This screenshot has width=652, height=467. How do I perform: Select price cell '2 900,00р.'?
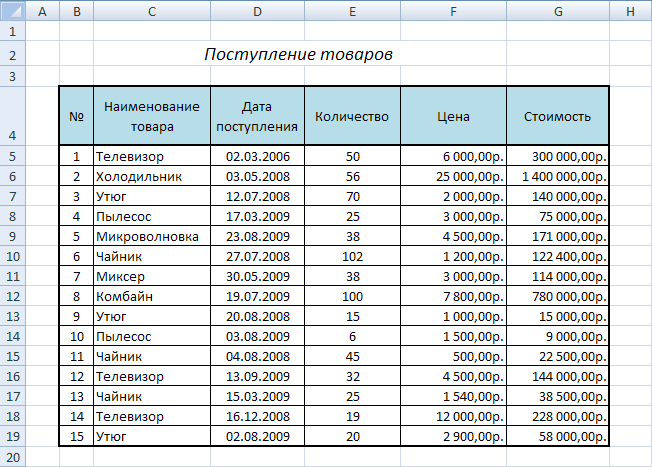click(x=454, y=436)
